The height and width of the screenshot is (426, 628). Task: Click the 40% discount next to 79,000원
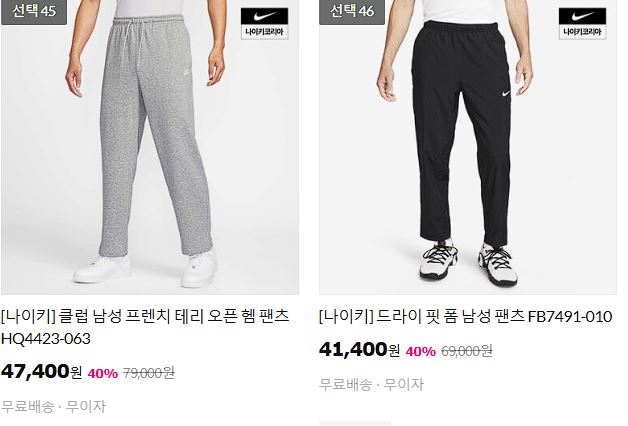tap(103, 374)
